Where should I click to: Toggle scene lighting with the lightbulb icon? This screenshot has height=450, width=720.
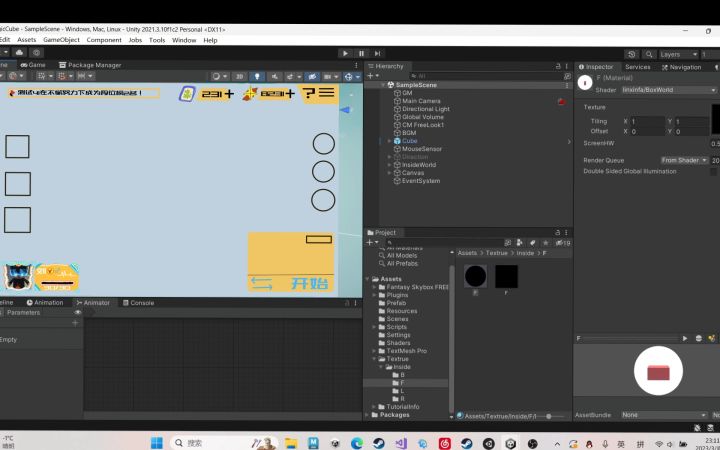tap(257, 76)
